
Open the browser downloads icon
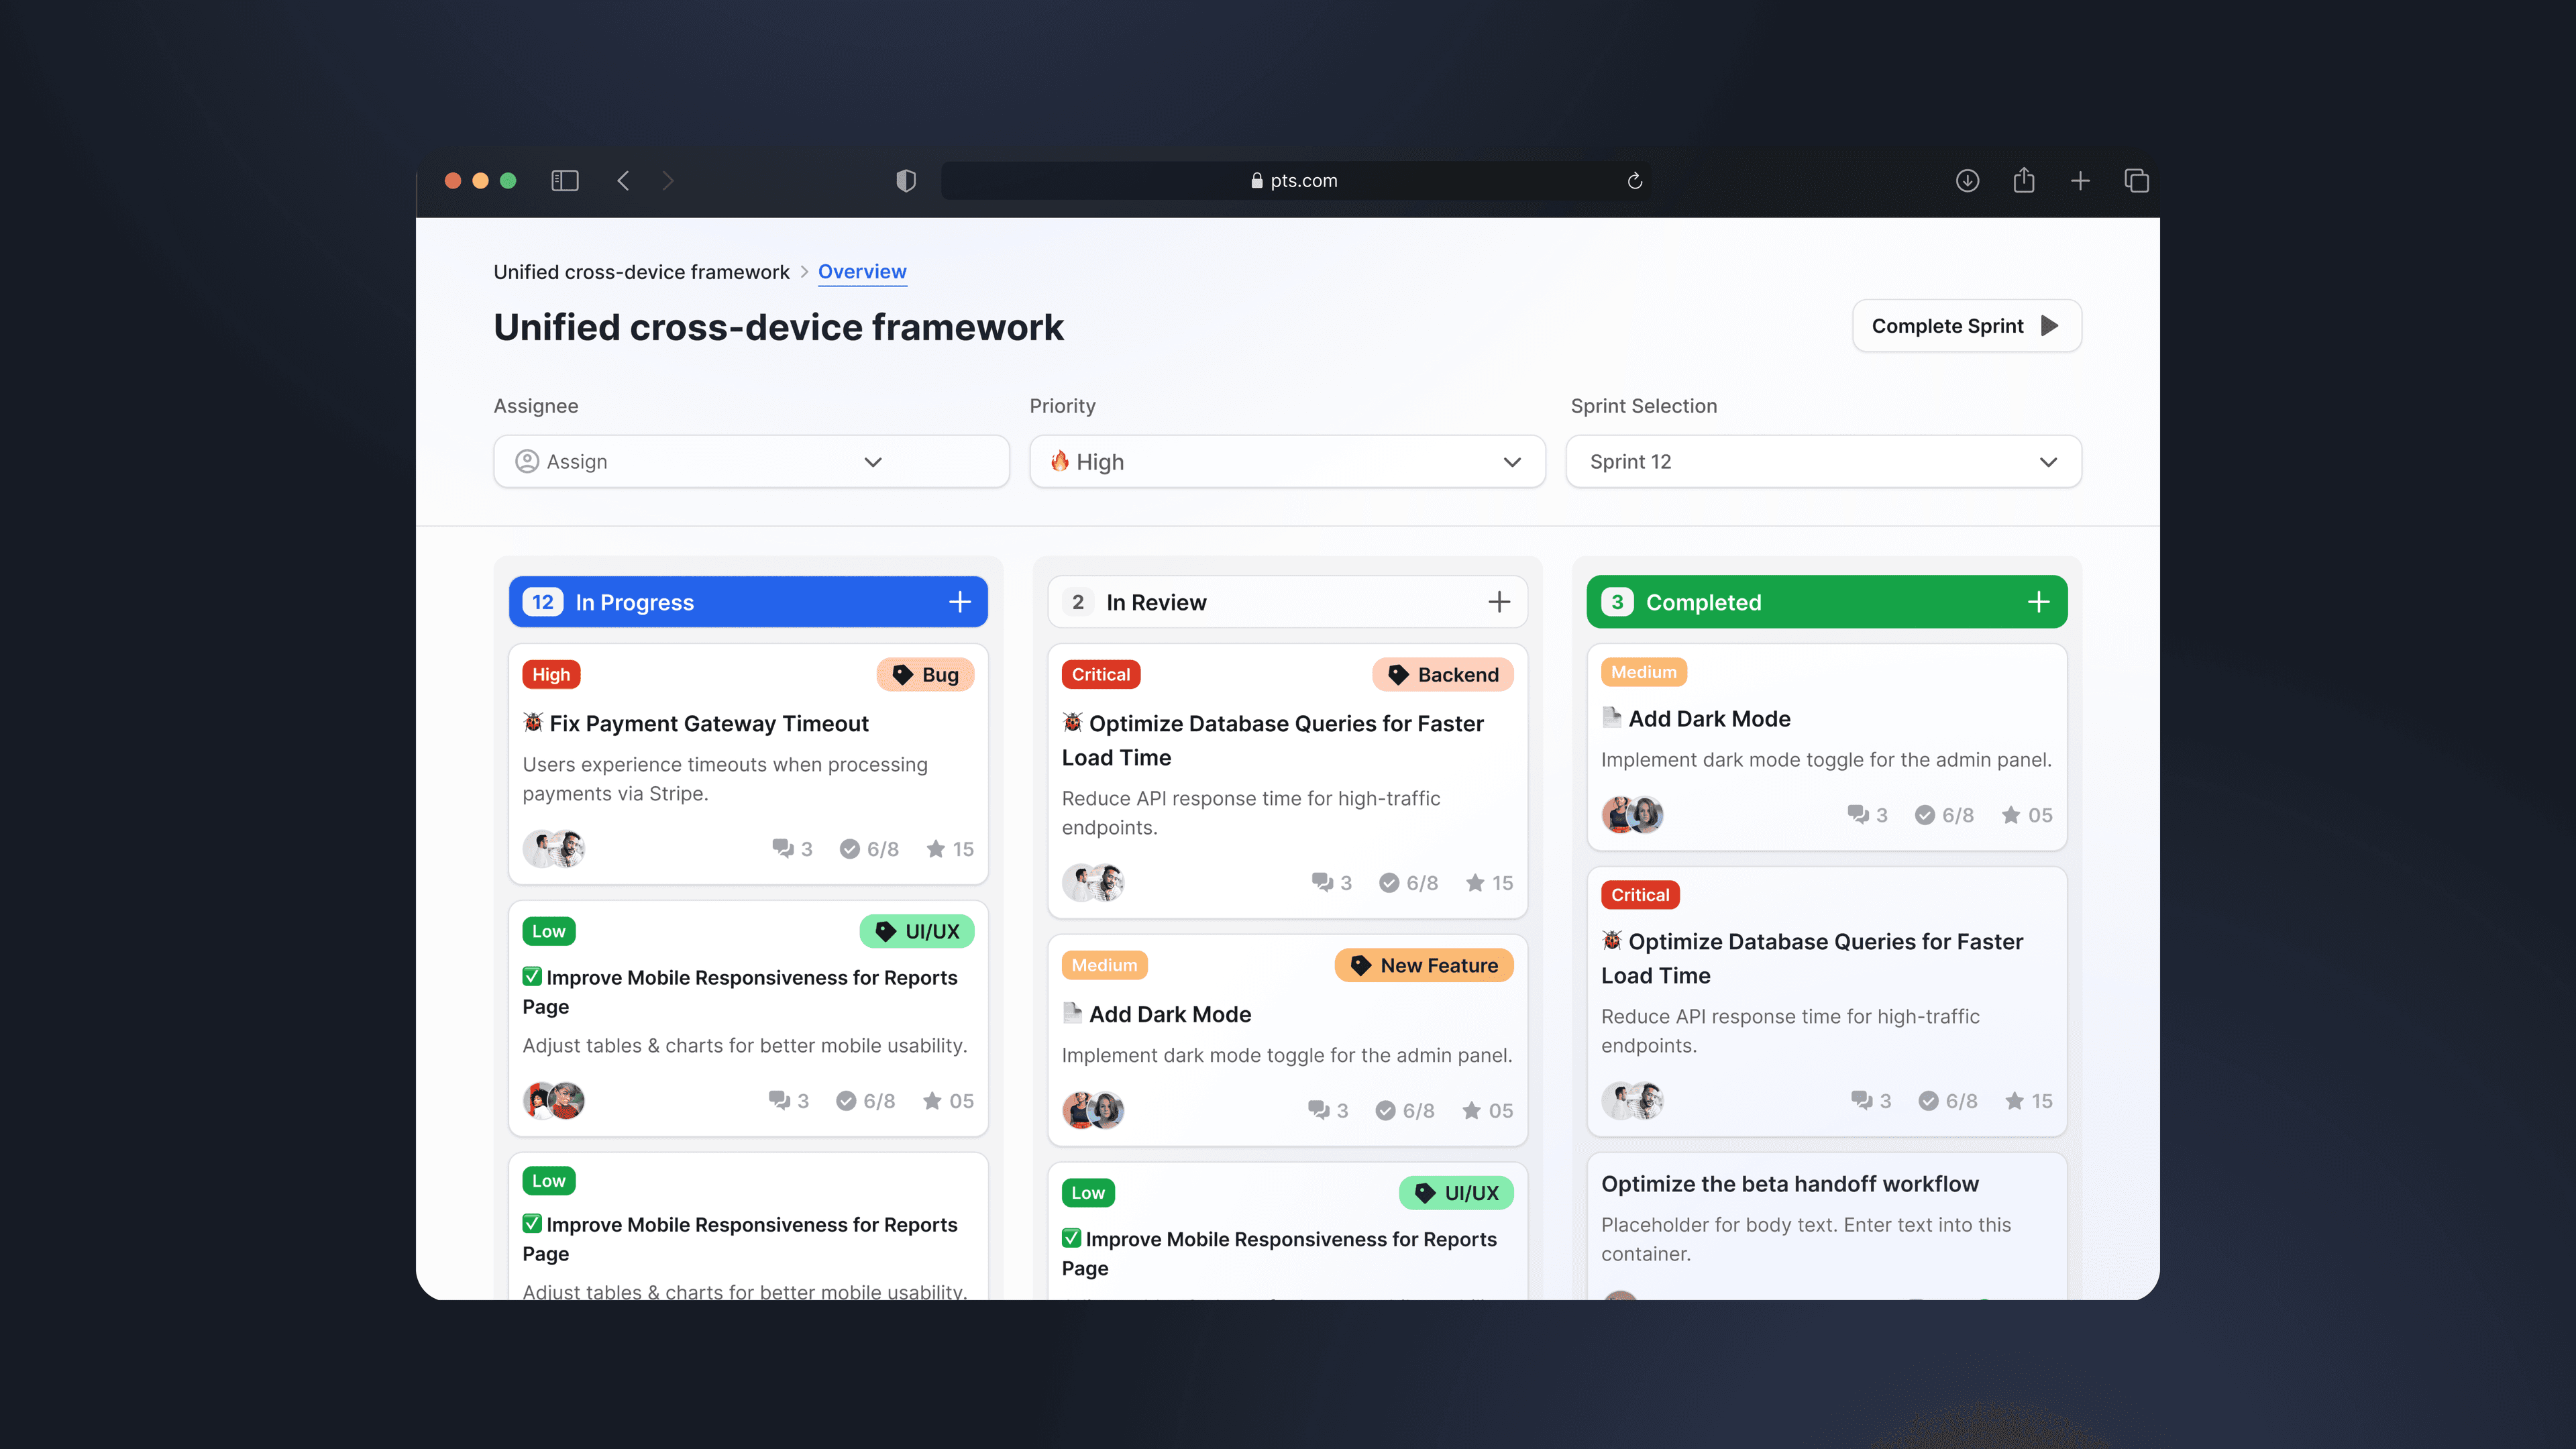tap(1967, 181)
